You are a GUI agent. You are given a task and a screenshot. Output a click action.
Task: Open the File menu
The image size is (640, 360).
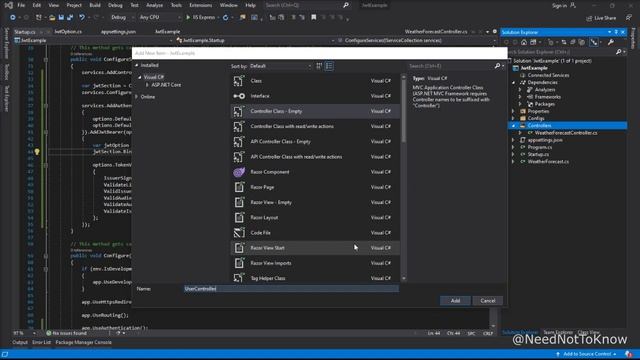coord(21,5)
